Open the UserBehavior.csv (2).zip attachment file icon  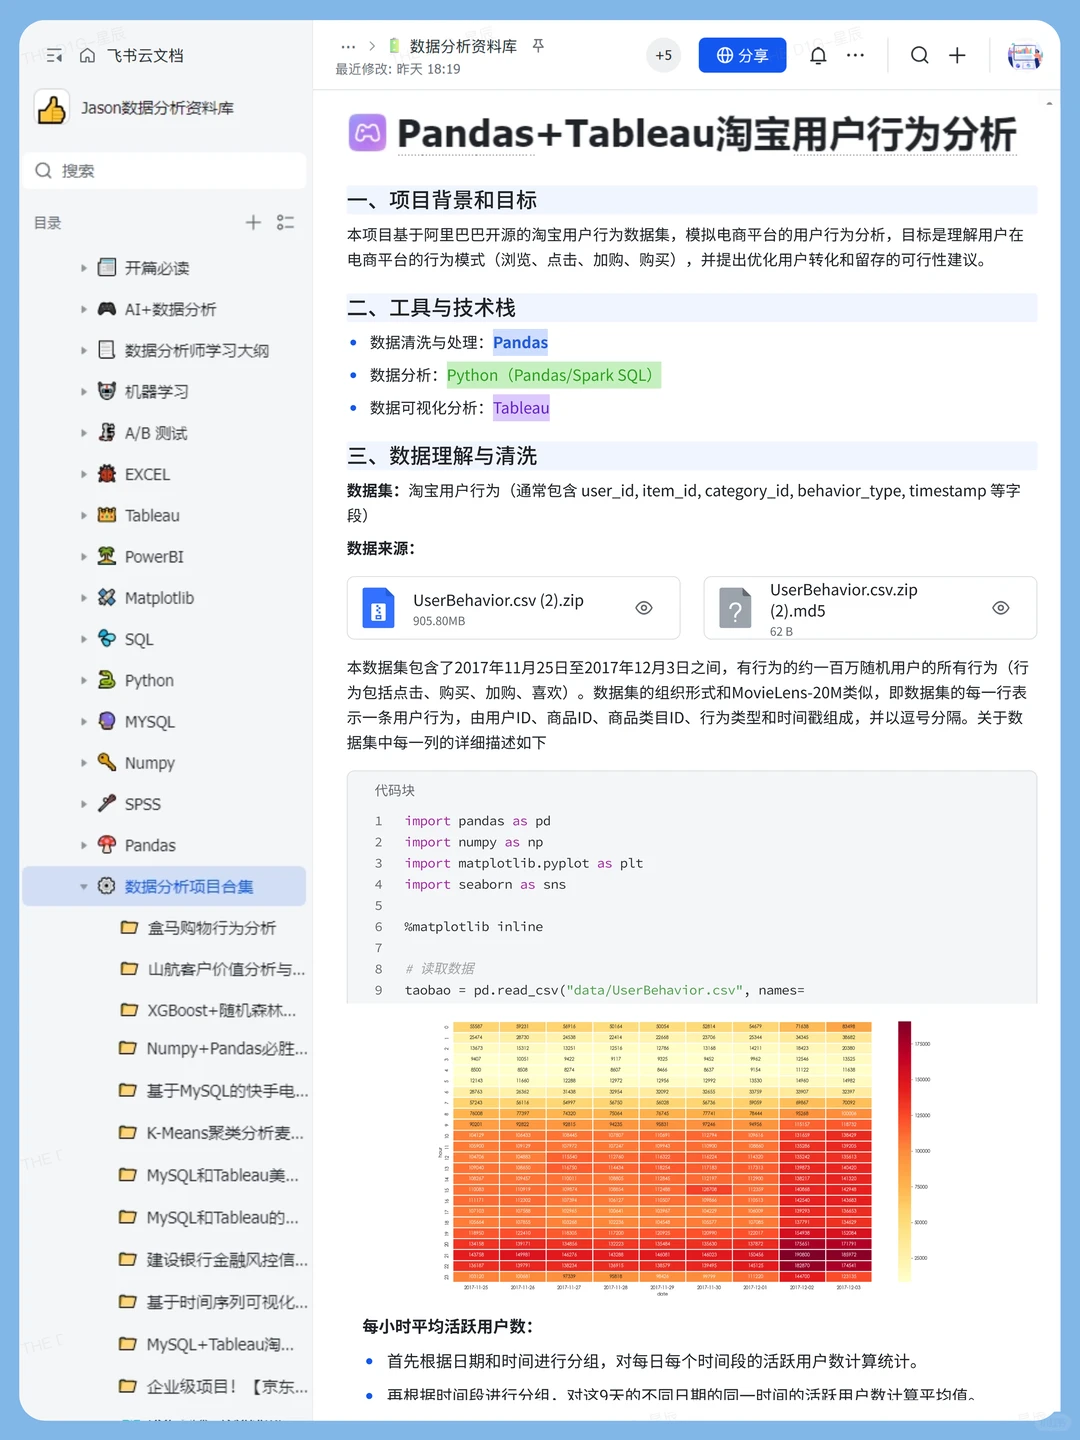[x=378, y=608]
